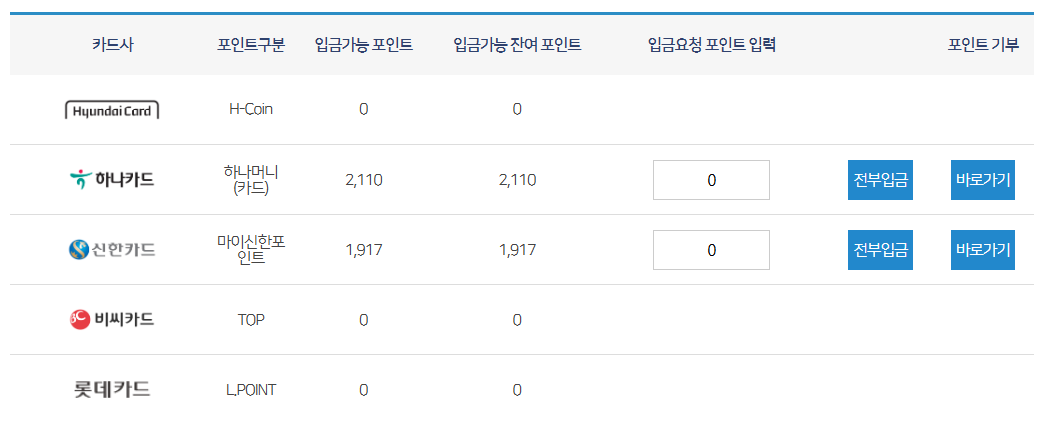Click the 포인트 기부 column header

[983, 45]
